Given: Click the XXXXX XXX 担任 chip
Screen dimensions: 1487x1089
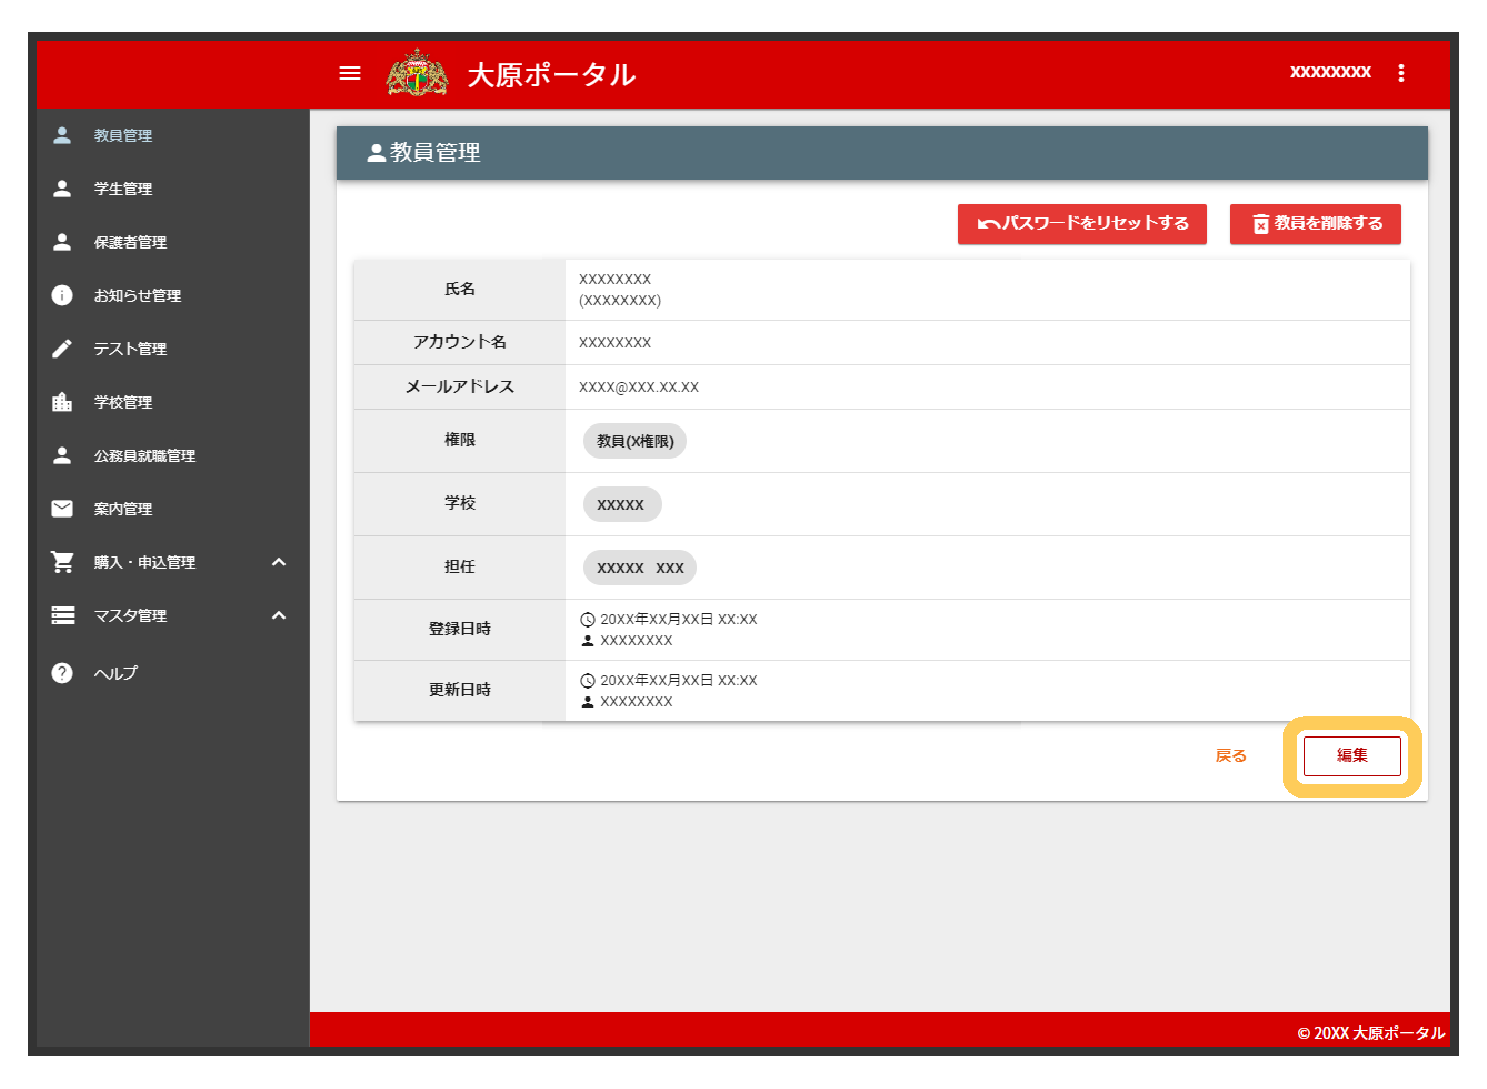Looking at the screenshot, I should coord(640,568).
